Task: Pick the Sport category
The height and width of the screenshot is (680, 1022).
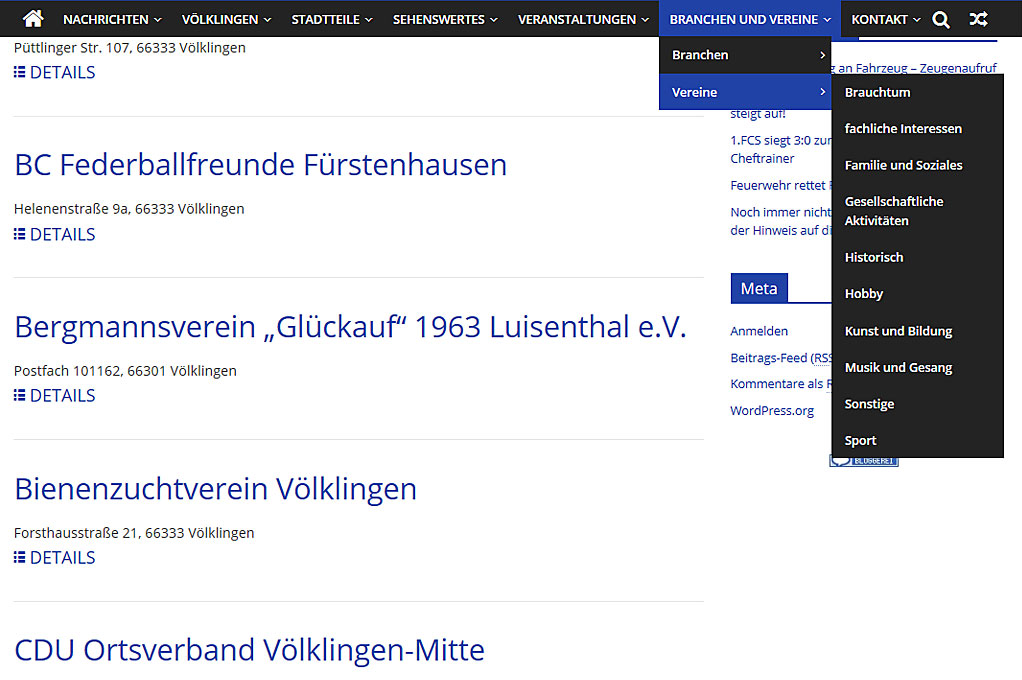Action: coord(860,440)
